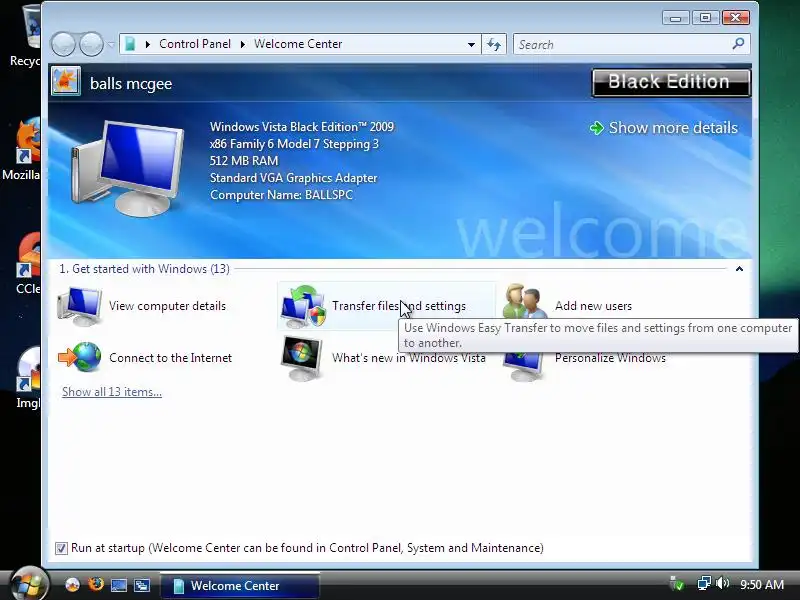Click the address bar folder icon
The height and width of the screenshot is (600, 800).
tap(130, 44)
